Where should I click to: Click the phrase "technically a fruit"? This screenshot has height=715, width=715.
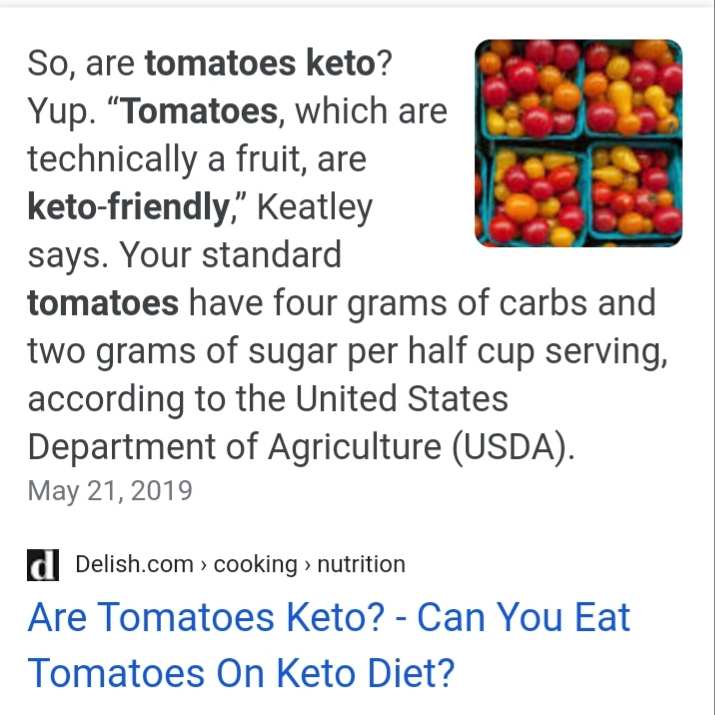pyautogui.click(x=171, y=160)
